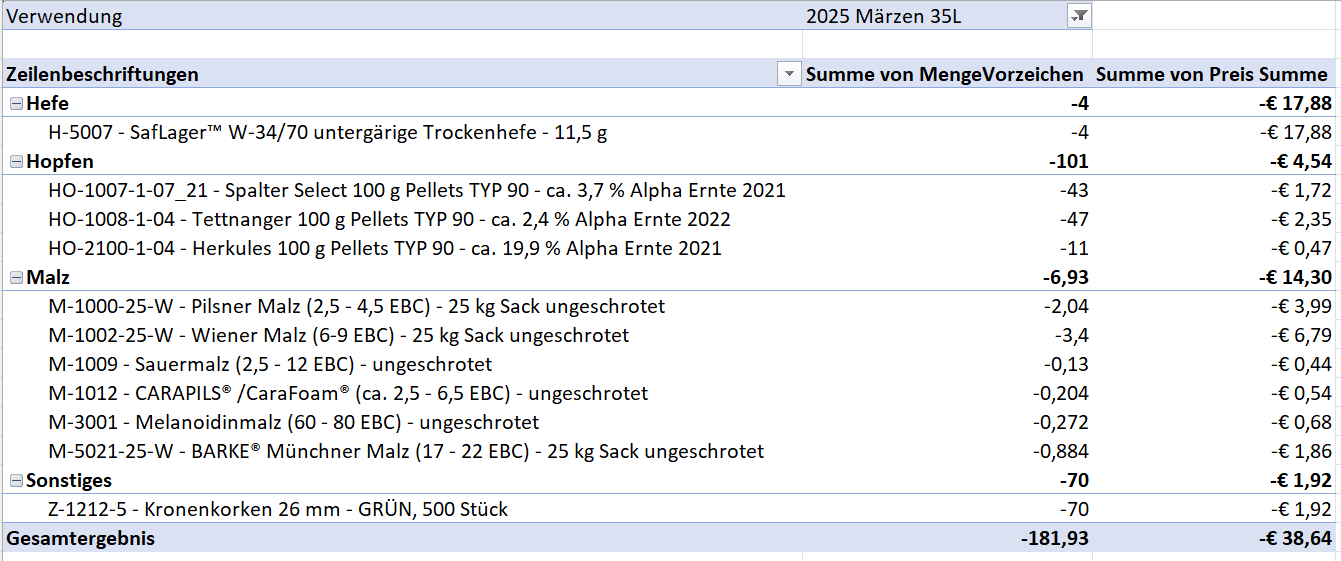Screen dimensions: 1341x561
Task: Click the '2025 Märzen 35L' filter value cell
Action: (930, 16)
